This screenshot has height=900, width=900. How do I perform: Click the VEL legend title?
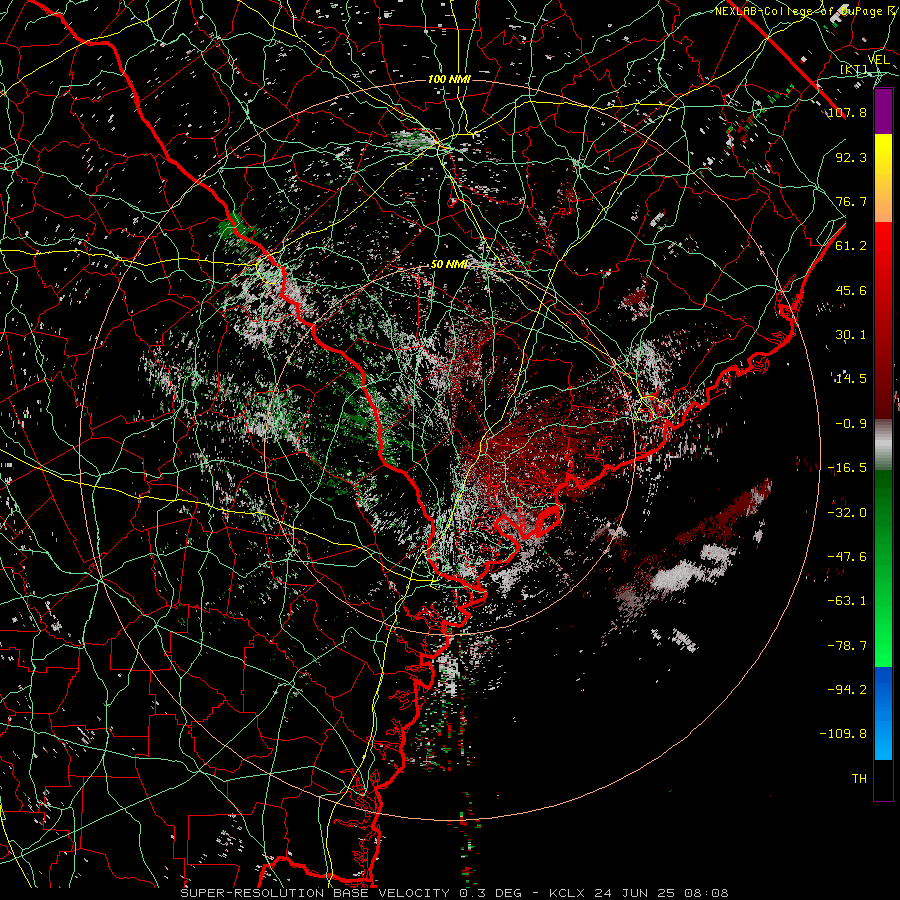pyautogui.click(x=879, y=60)
